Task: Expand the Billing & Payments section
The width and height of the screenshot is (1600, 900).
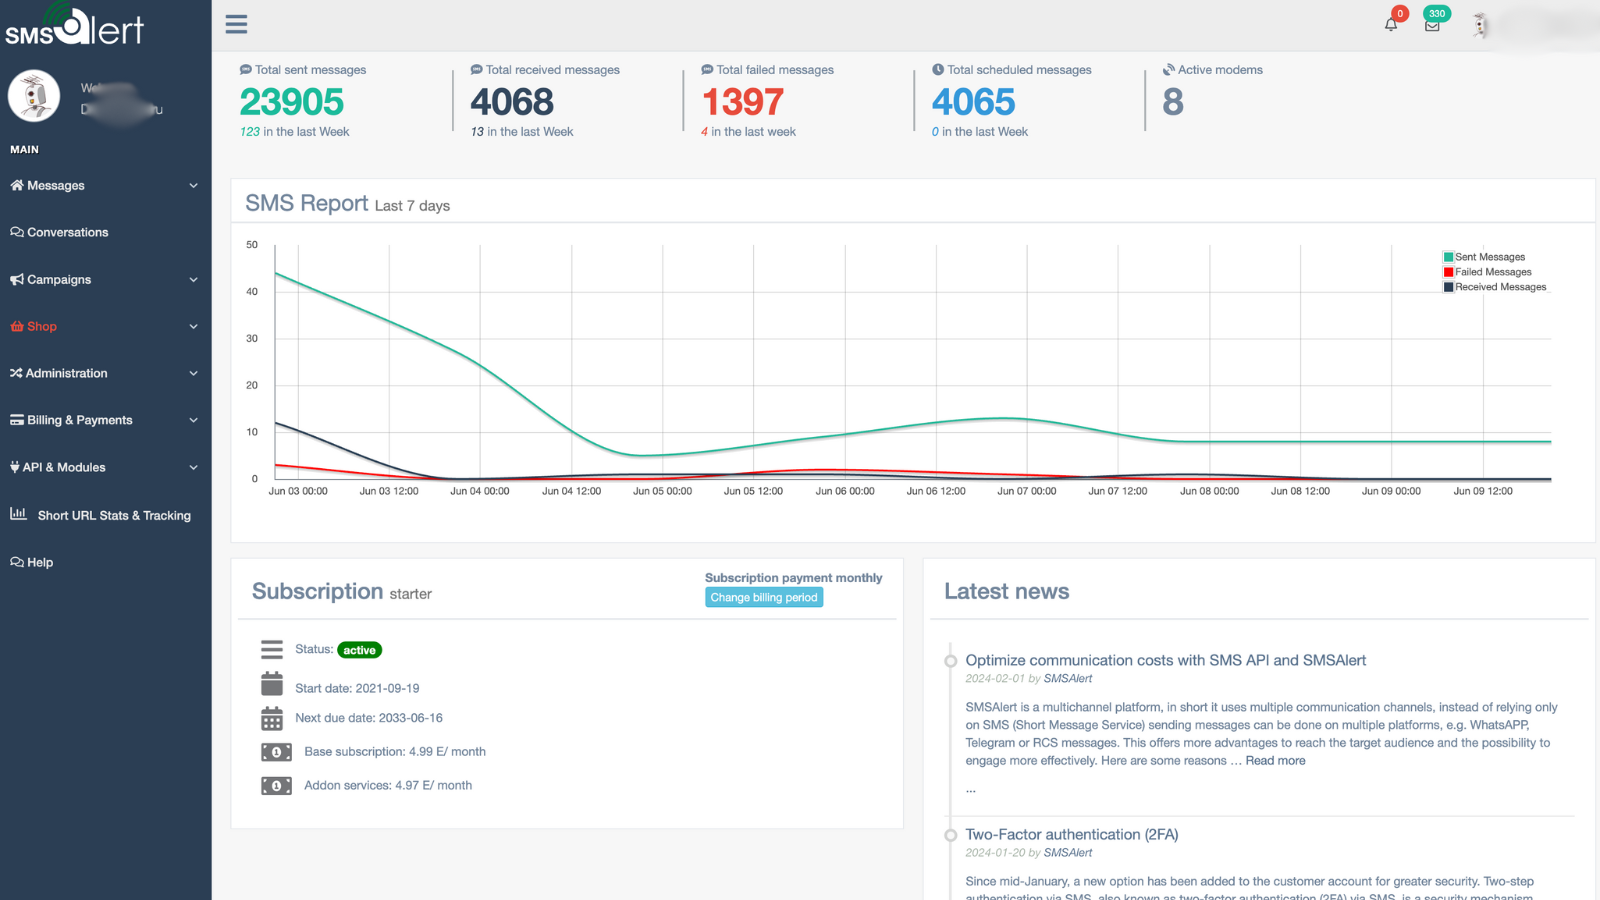Action: point(79,420)
